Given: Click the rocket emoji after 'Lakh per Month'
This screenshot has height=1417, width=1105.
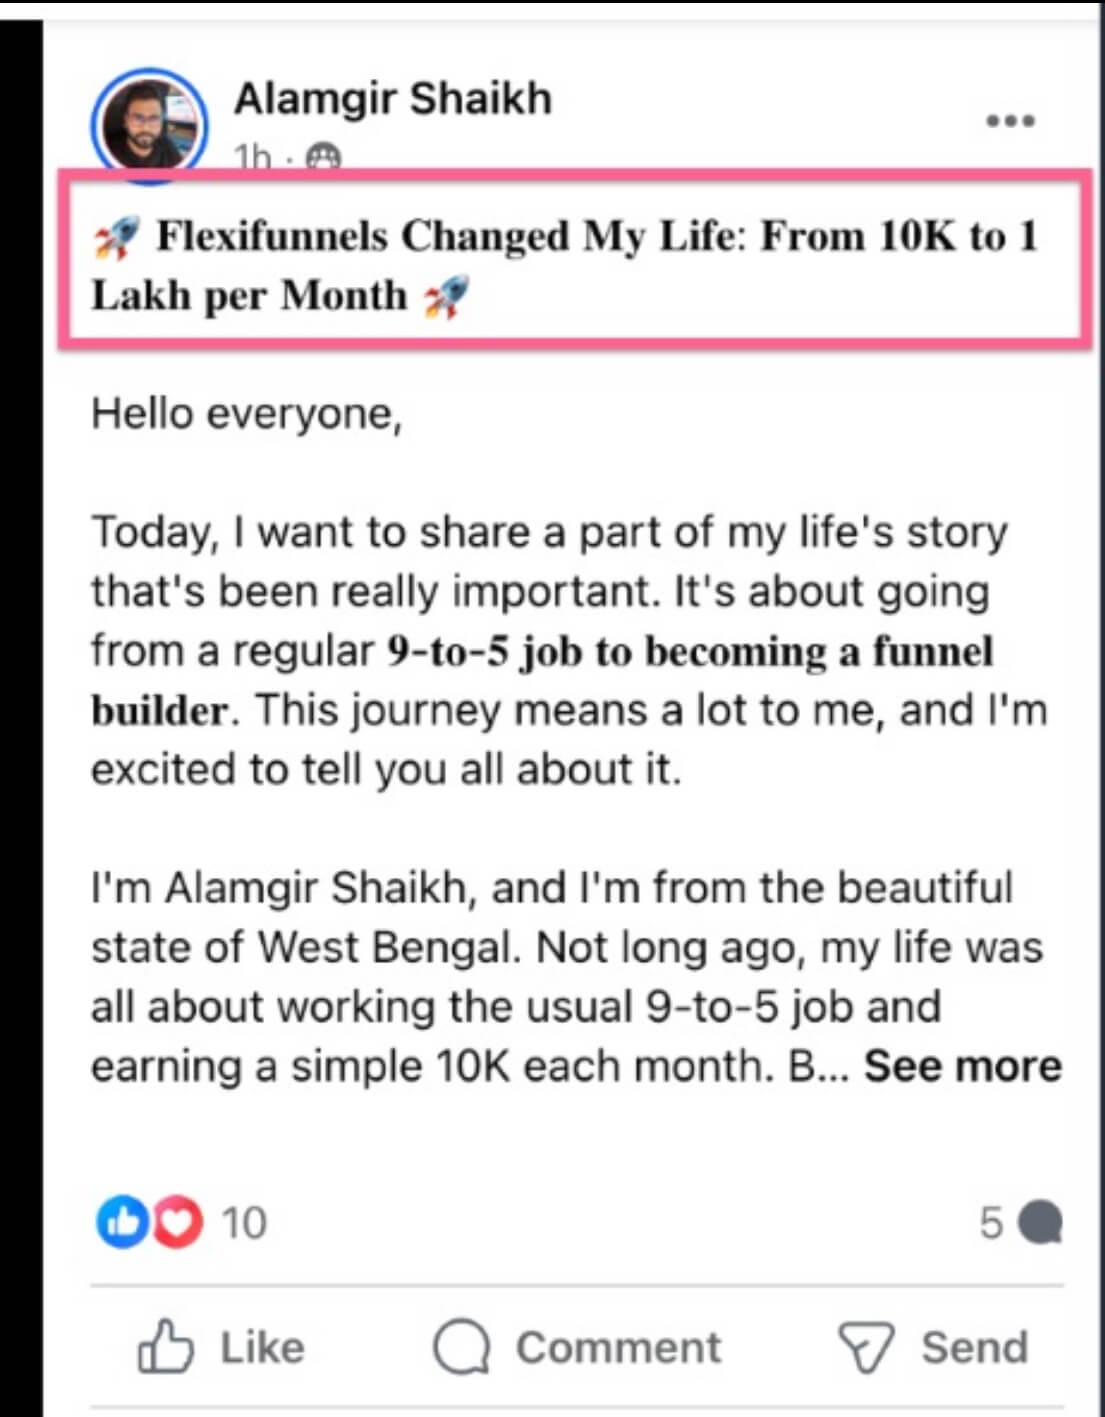Looking at the screenshot, I should pos(445,297).
